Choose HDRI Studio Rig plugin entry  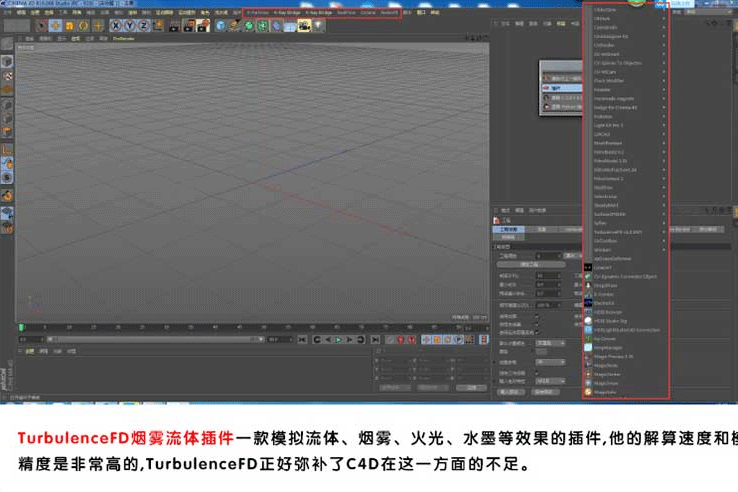[627, 321]
